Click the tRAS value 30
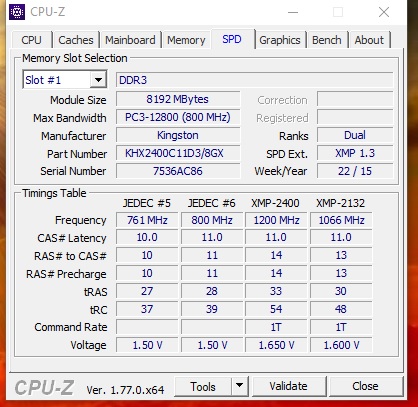The image size is (418, 407). tap(341, 291)
